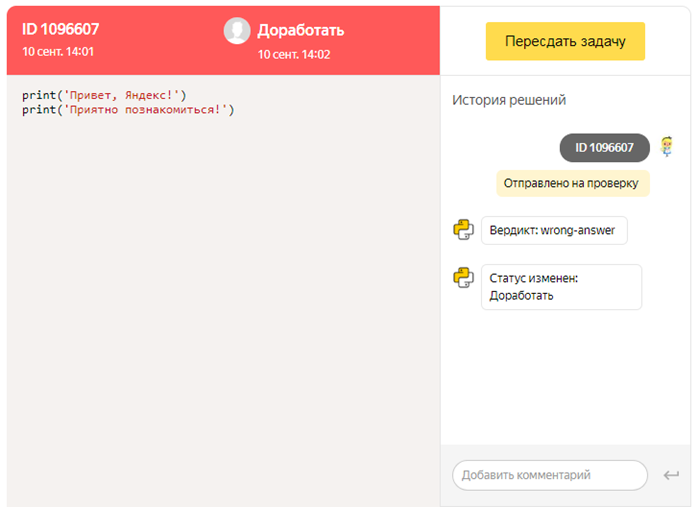The height and width of the screenshot is (507, 698).
Task: Click the Пересдать задачу button
Action: 565,41
